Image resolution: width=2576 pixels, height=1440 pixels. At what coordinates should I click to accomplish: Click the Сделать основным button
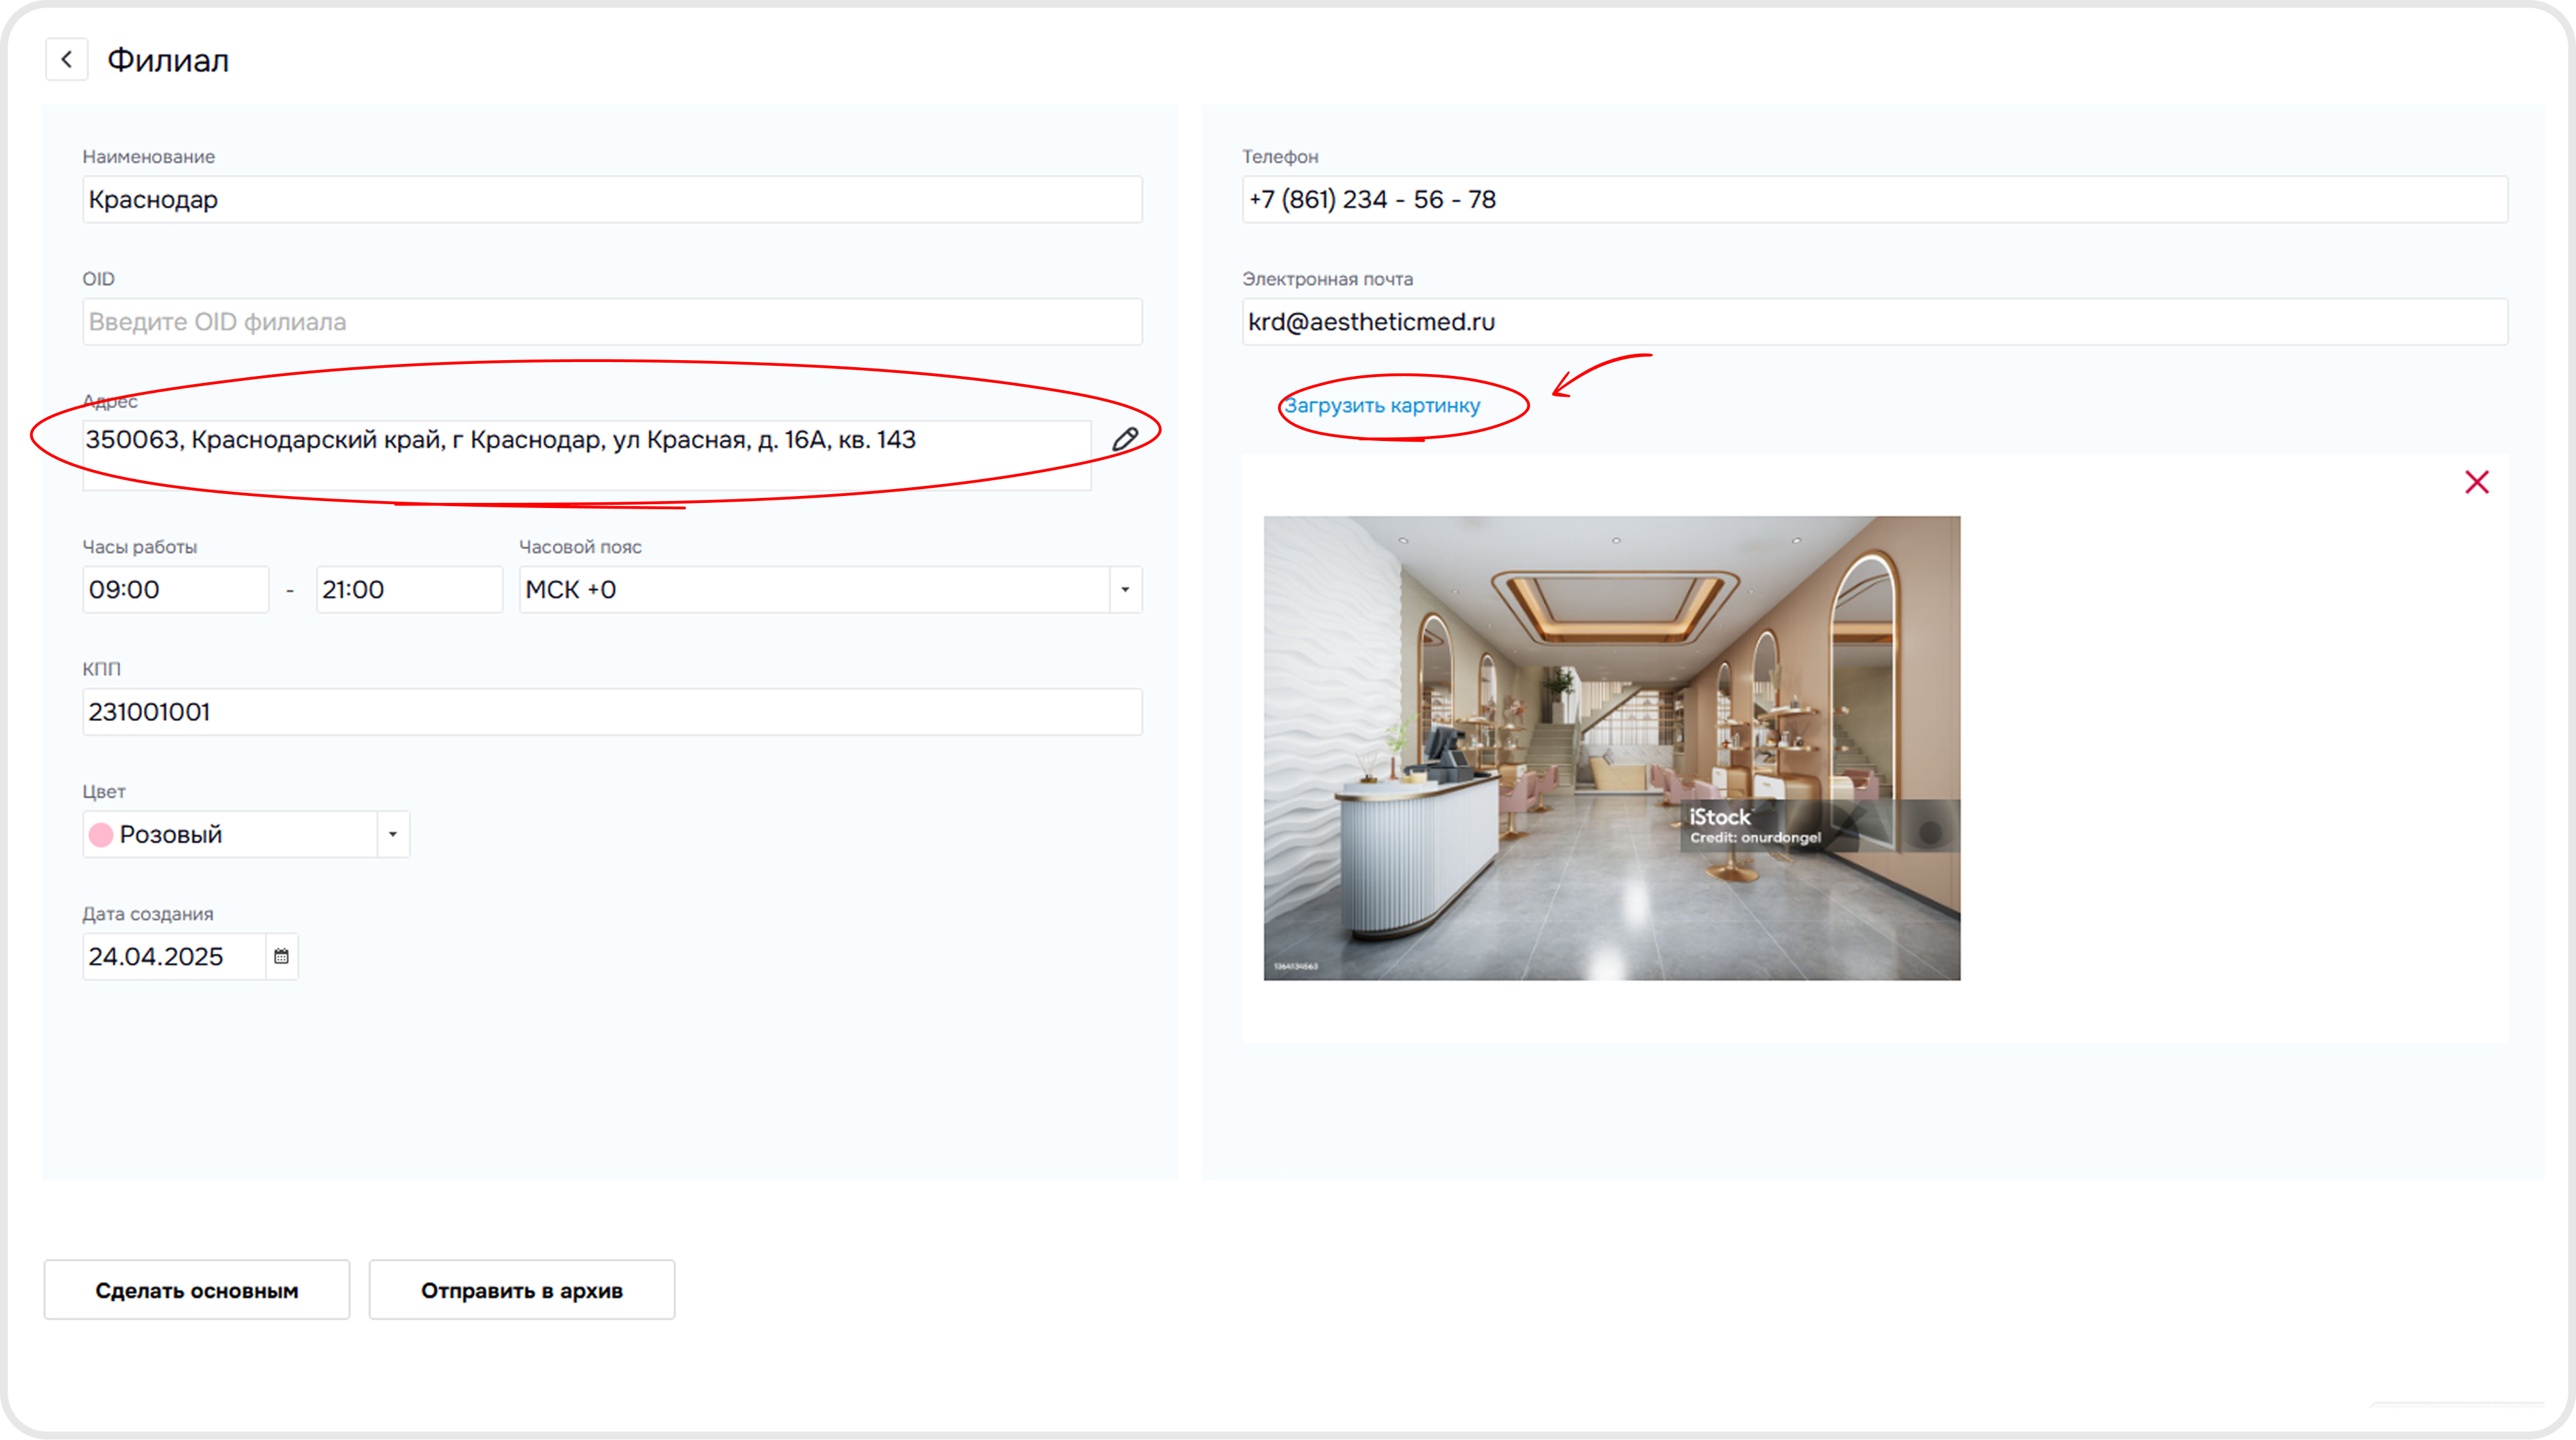(197, 1290)
